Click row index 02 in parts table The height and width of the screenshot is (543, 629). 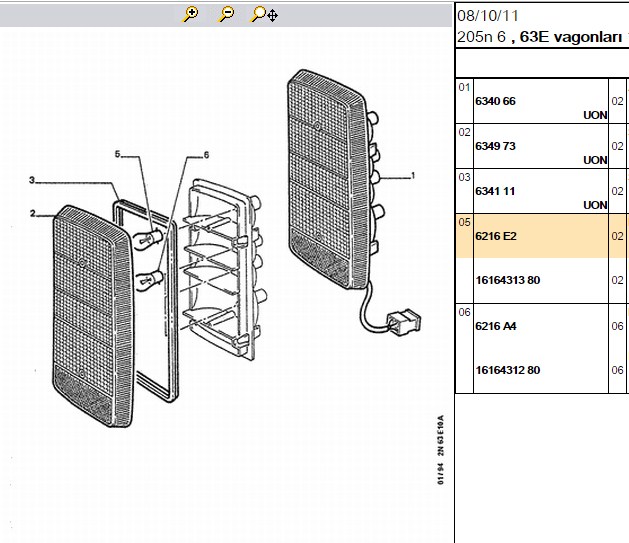(x=464, y=132)
